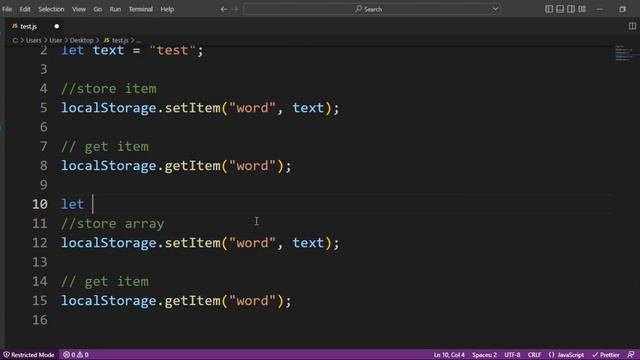Click setItem on line 5
Viewport: 640px width, 360px height.
[x=192, y=108]
